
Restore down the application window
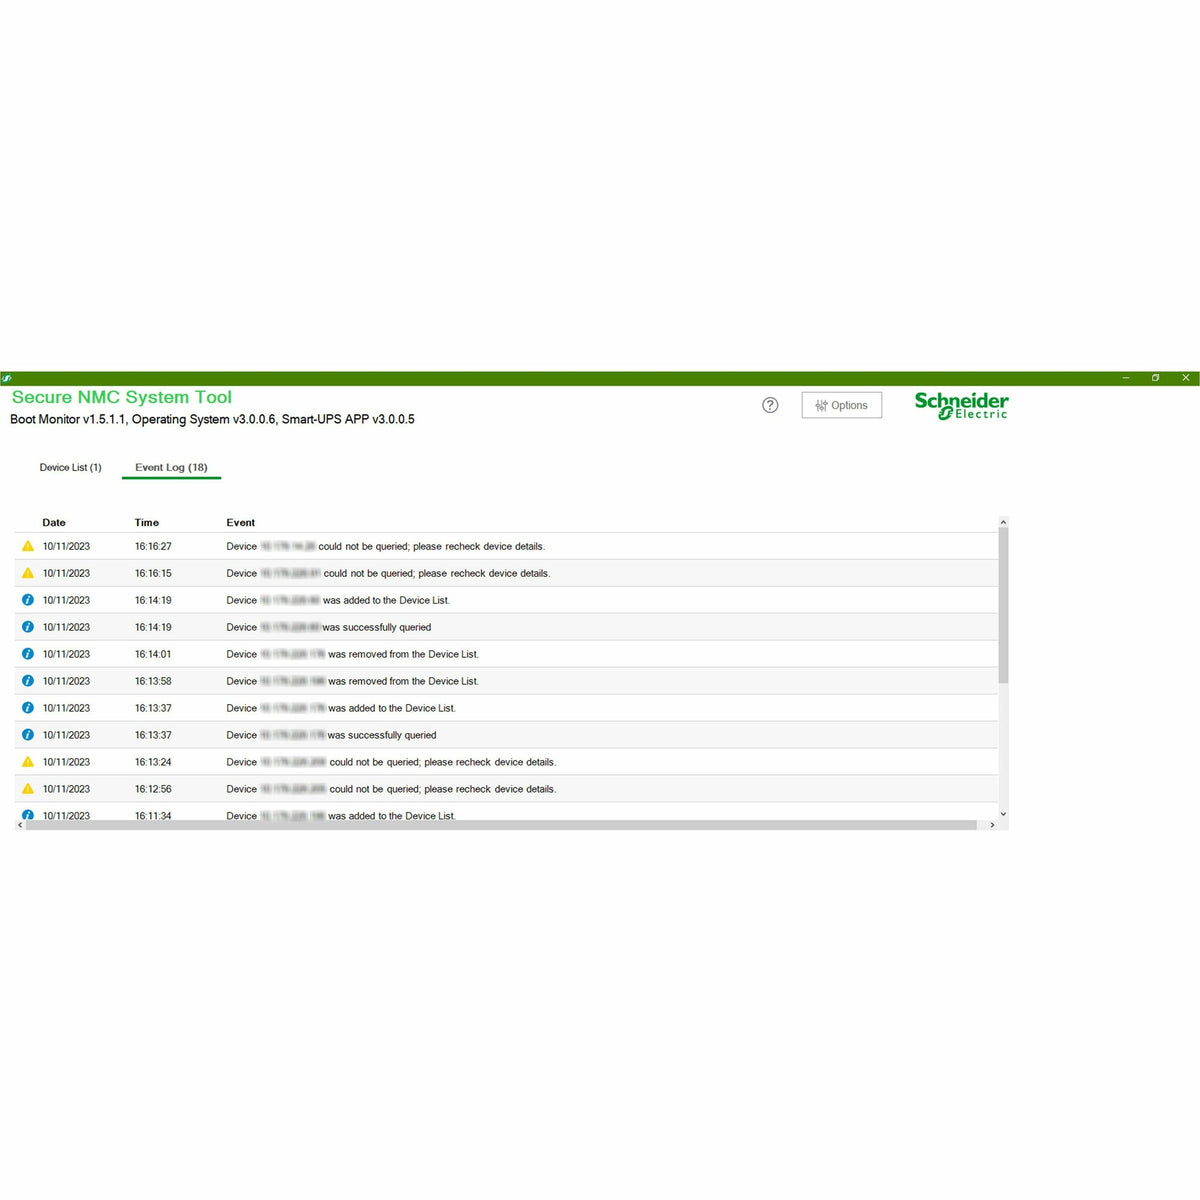click(1155, 378)
